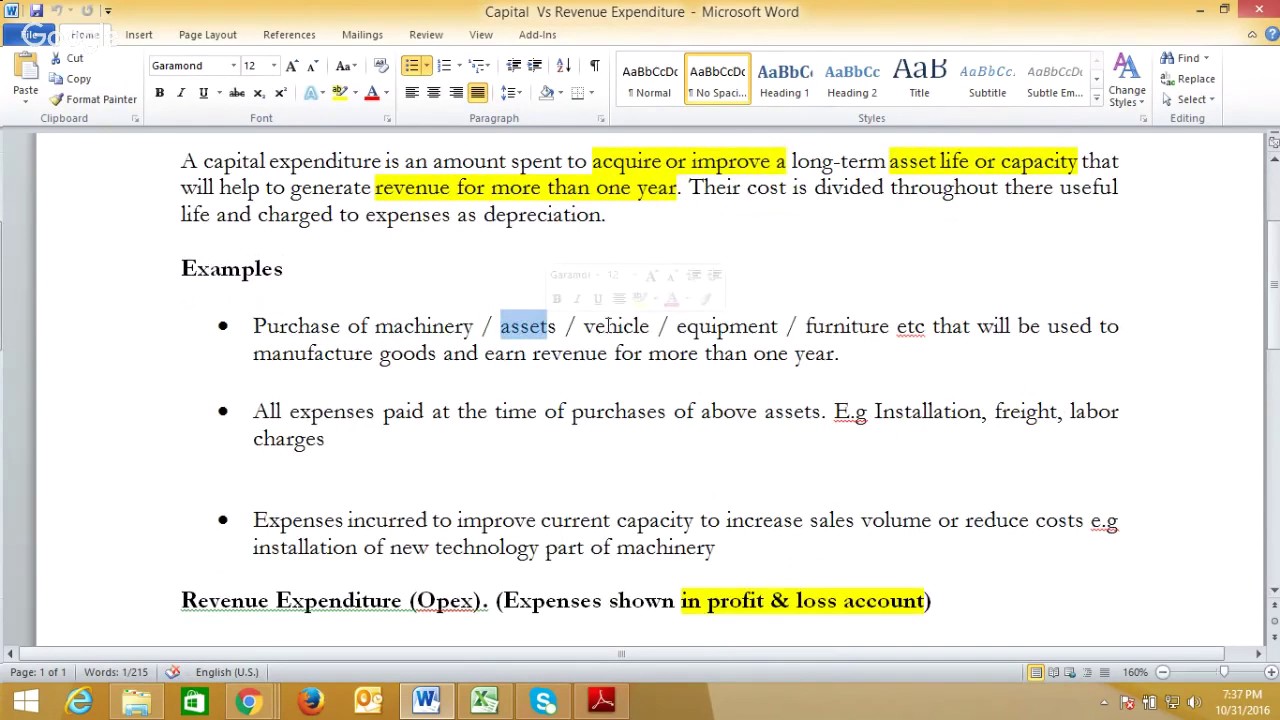
Task: Open the View tab
Action: click(x=481, y=35)
